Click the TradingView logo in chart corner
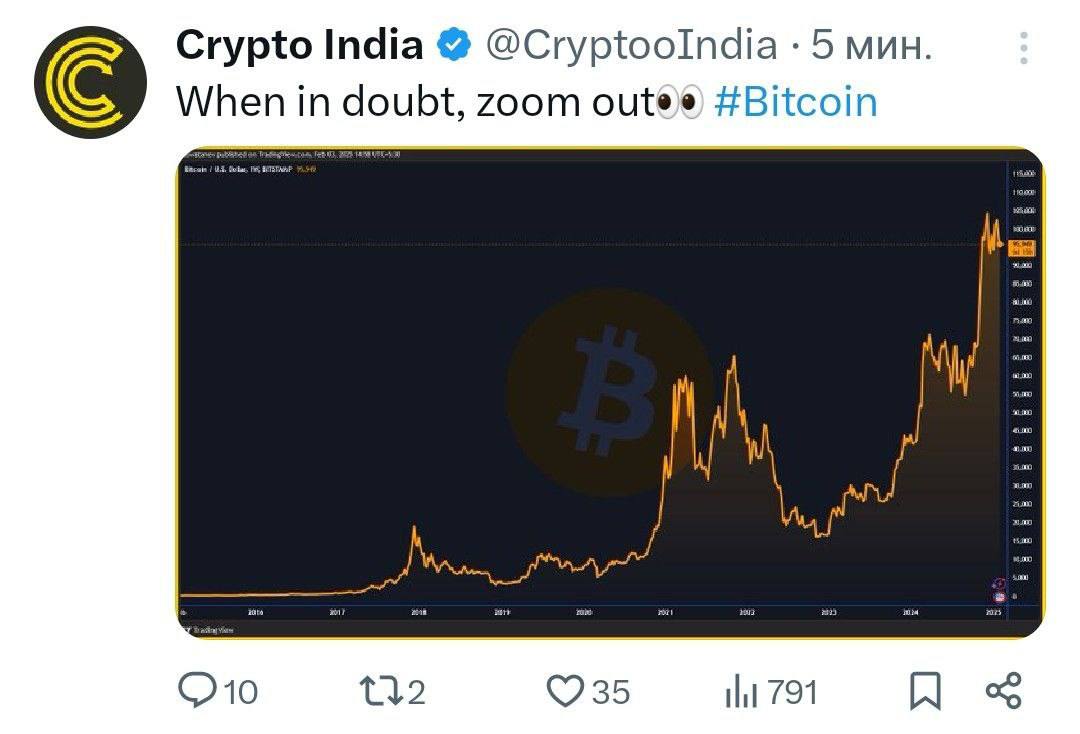1080x734 pixels. tap(209, 629)
